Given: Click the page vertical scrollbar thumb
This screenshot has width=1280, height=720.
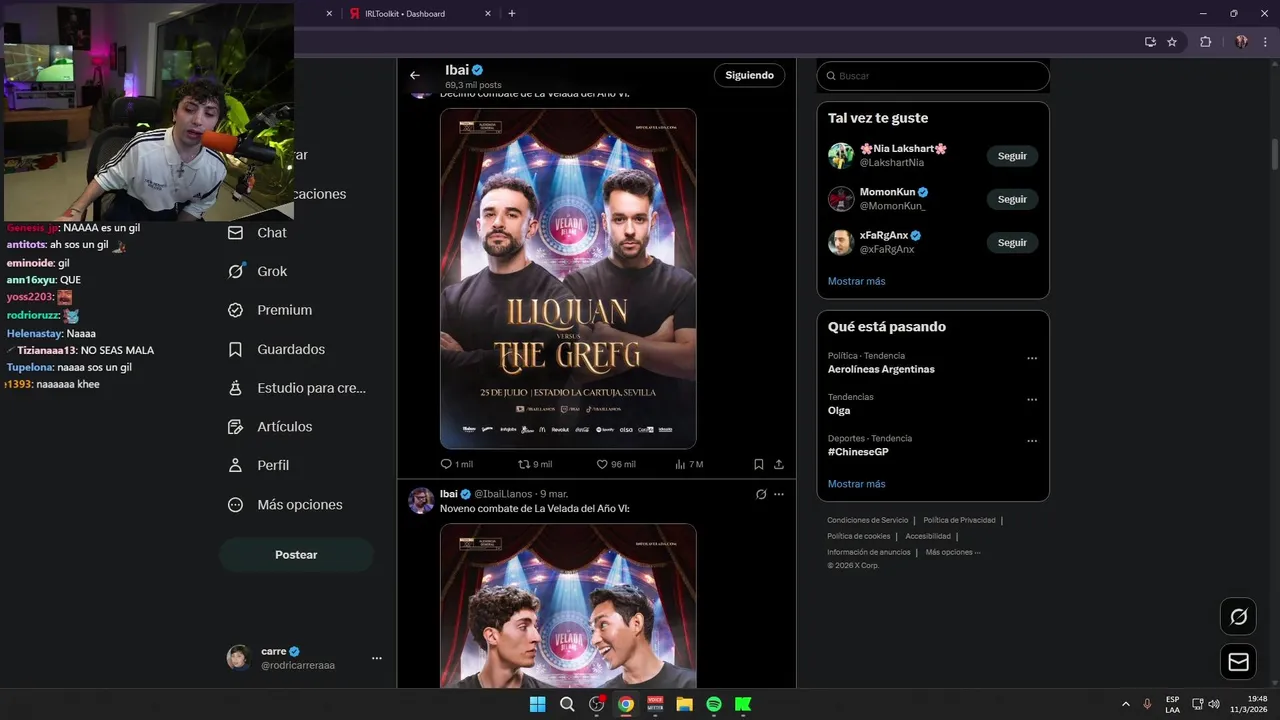Looking at the screenshot, I should point(1274,155).
